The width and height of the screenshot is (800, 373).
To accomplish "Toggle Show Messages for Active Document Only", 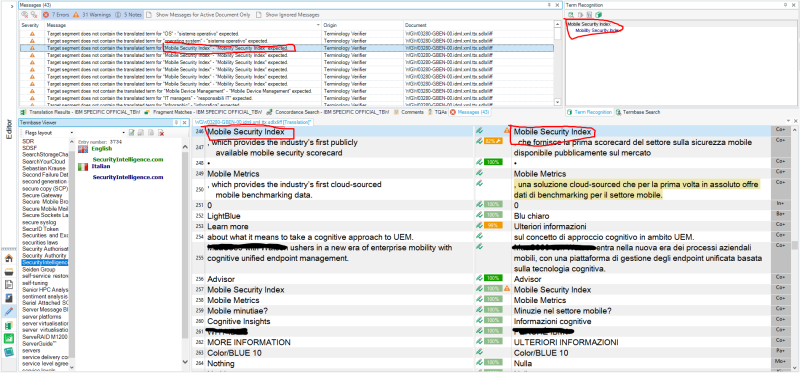I will coord(199,15).
